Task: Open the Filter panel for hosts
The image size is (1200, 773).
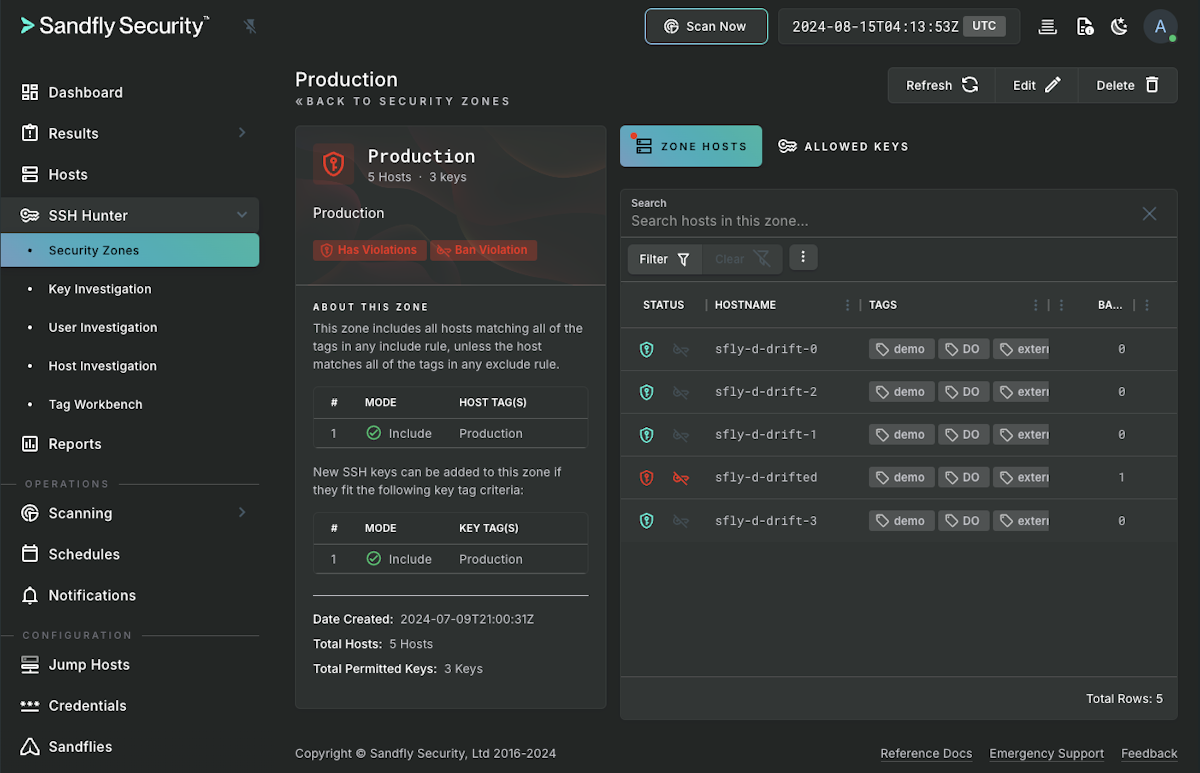Action: [x=665, y=259]
